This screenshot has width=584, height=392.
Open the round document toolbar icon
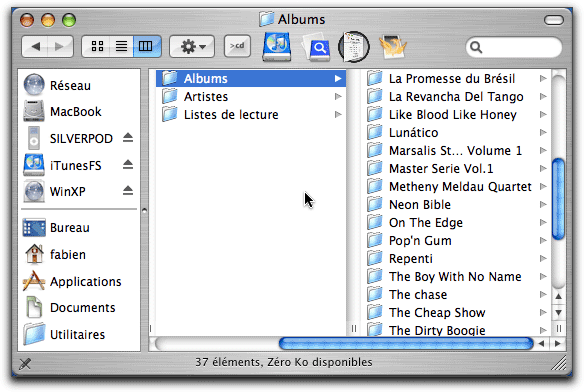pyautogui.click(x=354, y=47)
